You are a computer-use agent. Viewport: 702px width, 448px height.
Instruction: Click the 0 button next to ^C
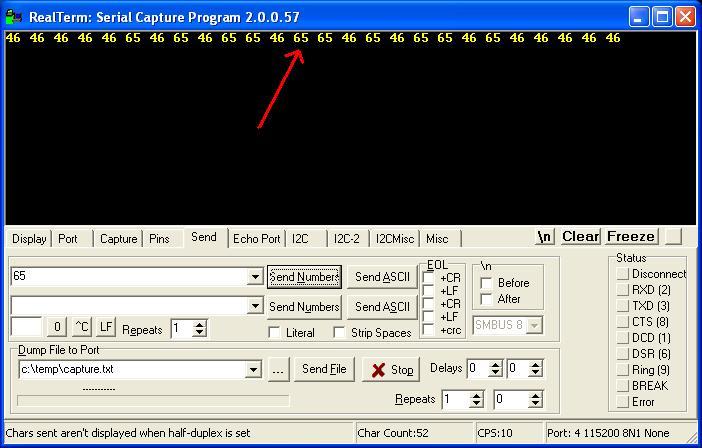(57, 327)
